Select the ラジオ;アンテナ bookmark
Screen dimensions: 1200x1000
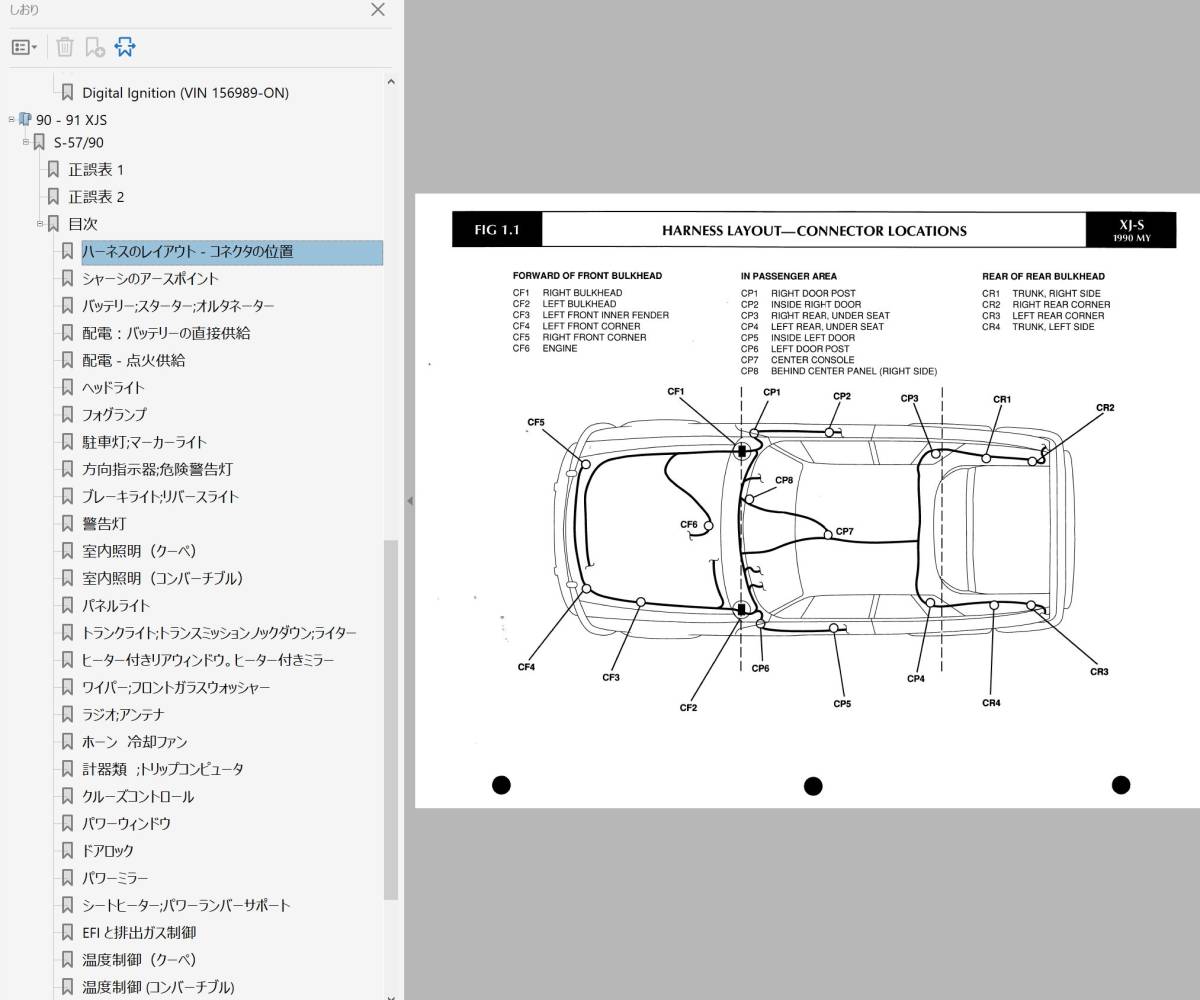(123, 715)
